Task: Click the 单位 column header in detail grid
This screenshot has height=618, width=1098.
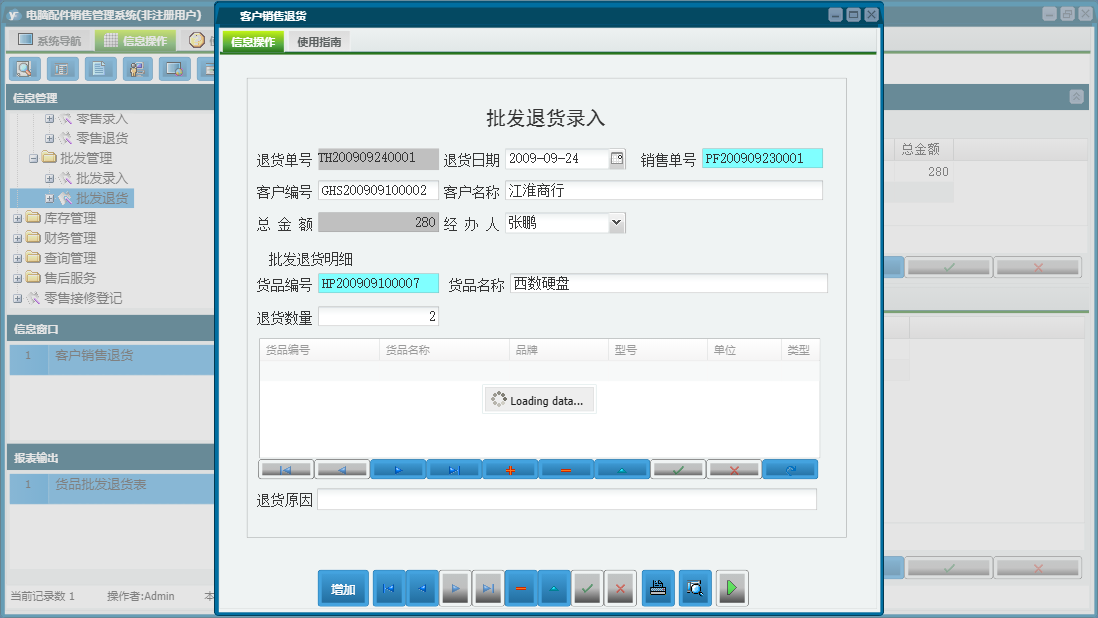Action: pos(744,350)
